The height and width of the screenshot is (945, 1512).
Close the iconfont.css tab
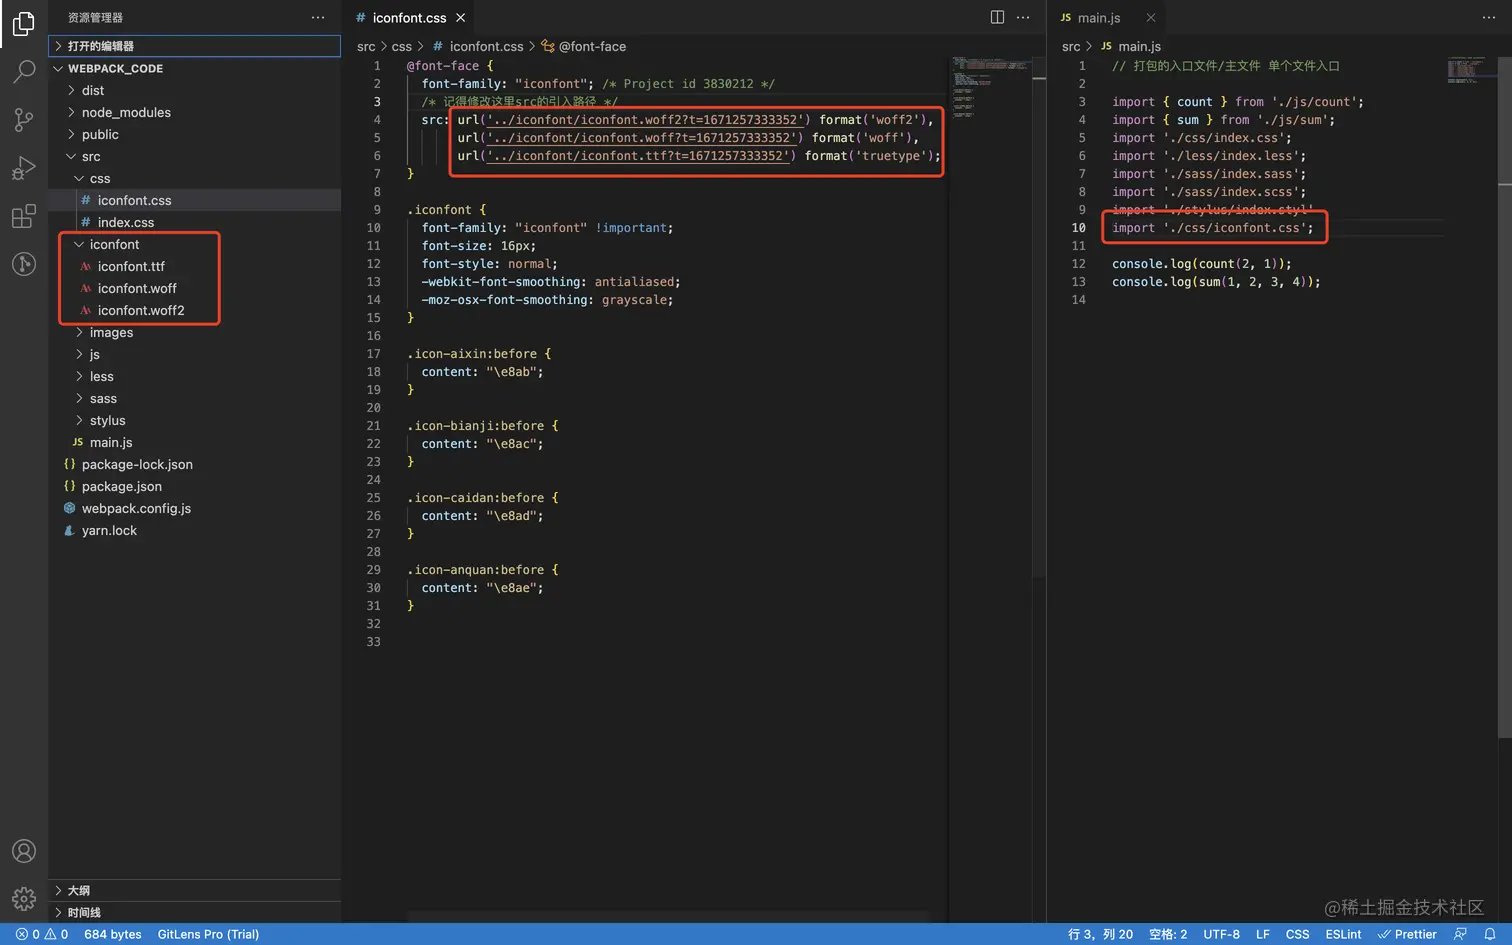(x=460, y=18)
